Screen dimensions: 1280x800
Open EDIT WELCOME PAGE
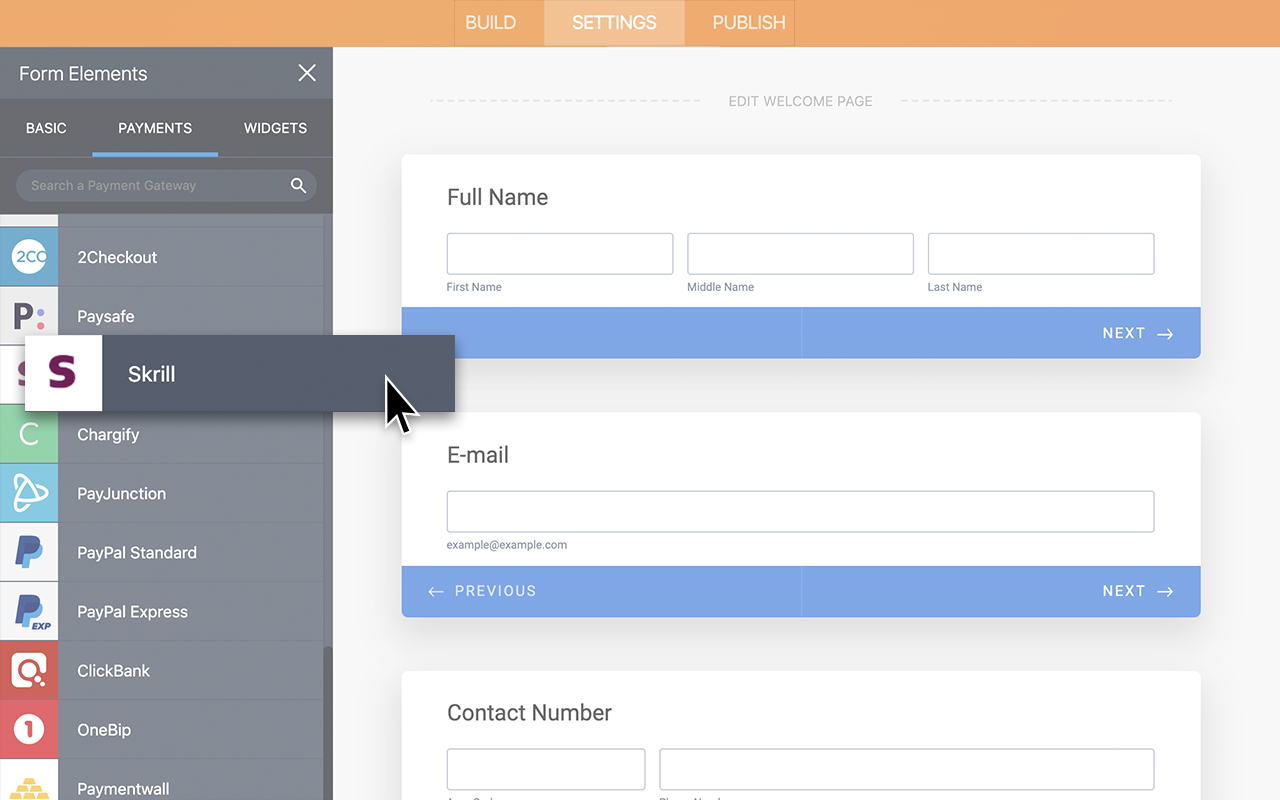pos(800,100)
